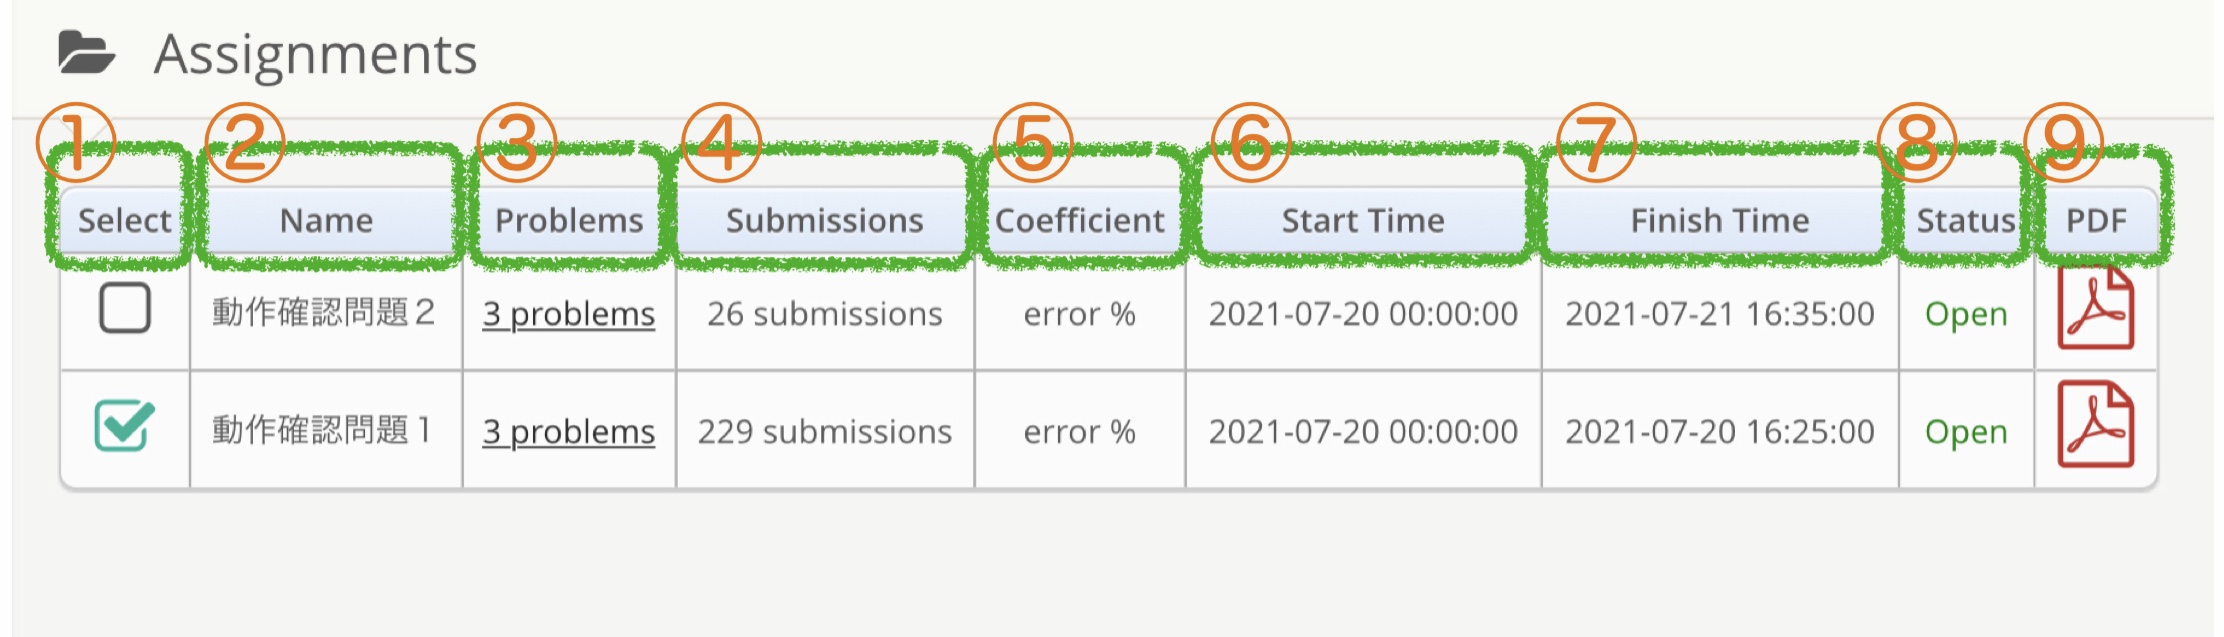The width and height of the screenshot is (2224, 637).
Task: Click the Problems column header
Action: (569, 220)
